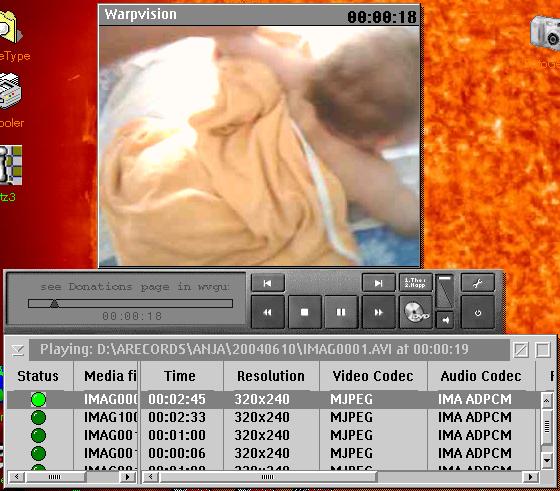Viewport: 560px width, 491px height.
Task: Click inside the video picture area
Action: click(x=259, y=146)
